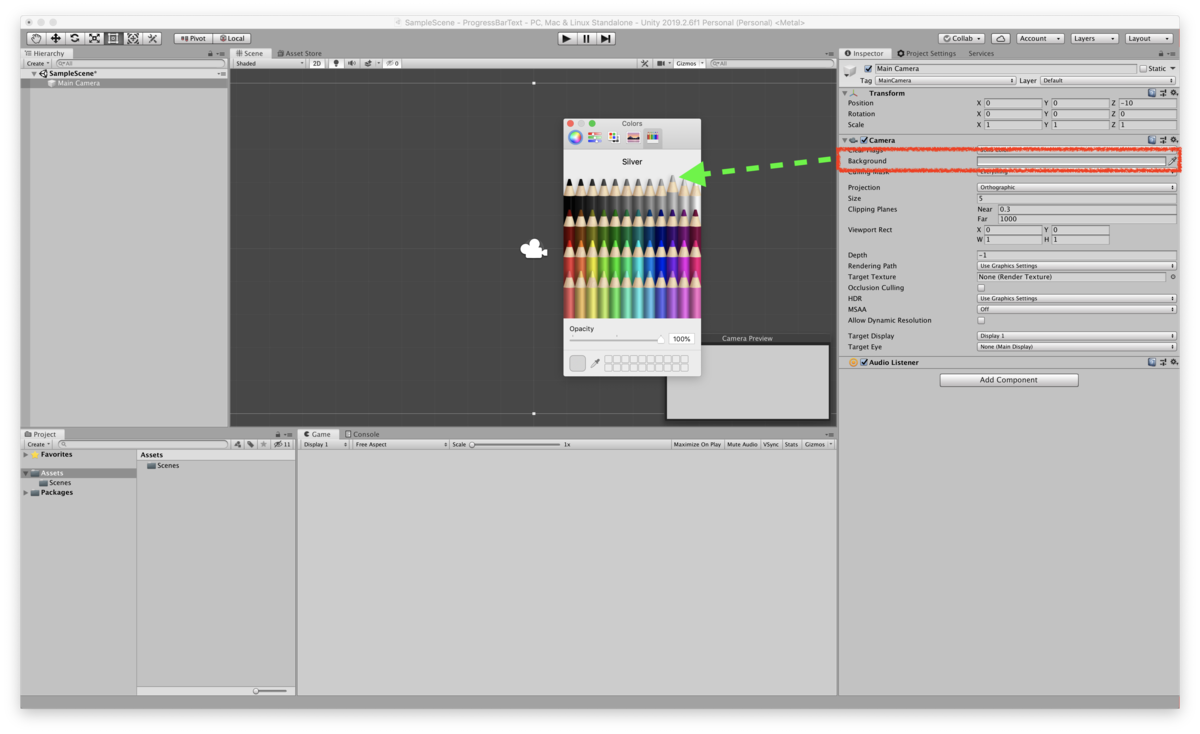This screenshot has width=1200, height=734.
Task: Click search by type icon in Project
Action: [238, 444]
